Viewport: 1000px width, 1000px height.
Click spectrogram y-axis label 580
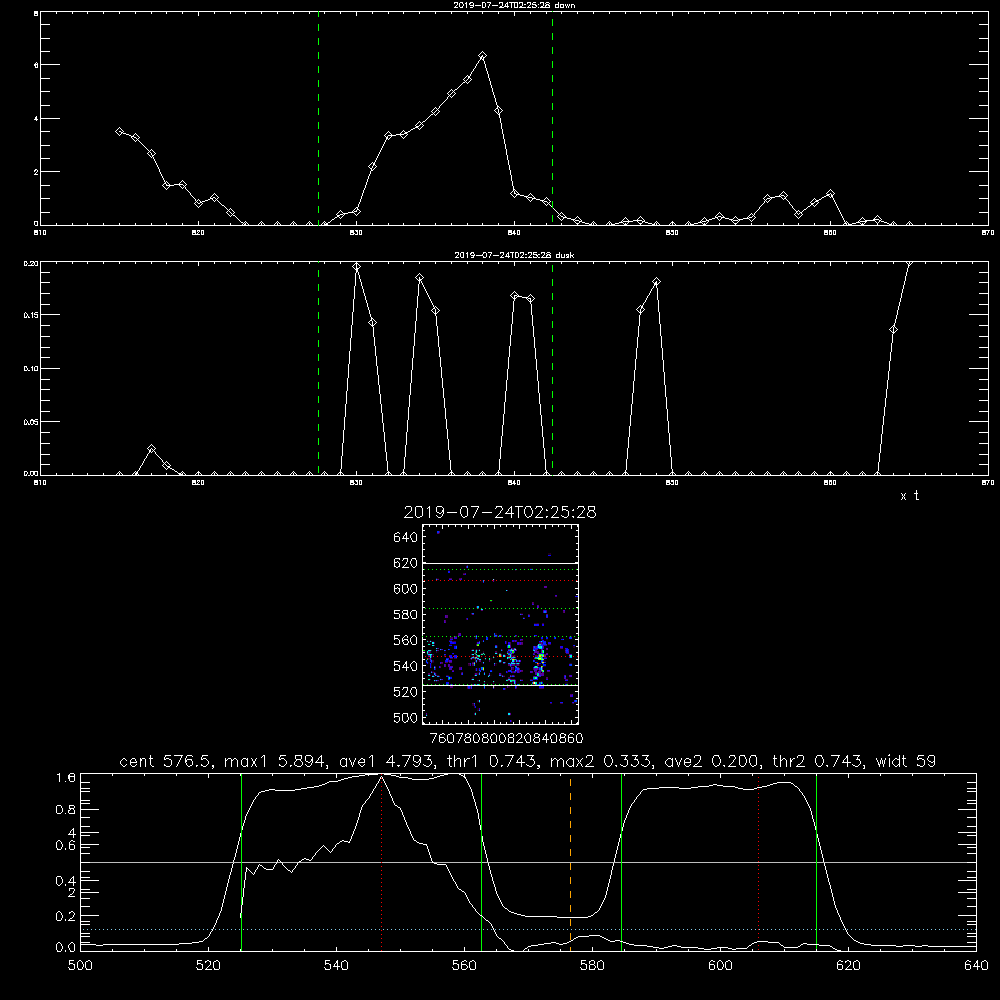tap(406, 615)
